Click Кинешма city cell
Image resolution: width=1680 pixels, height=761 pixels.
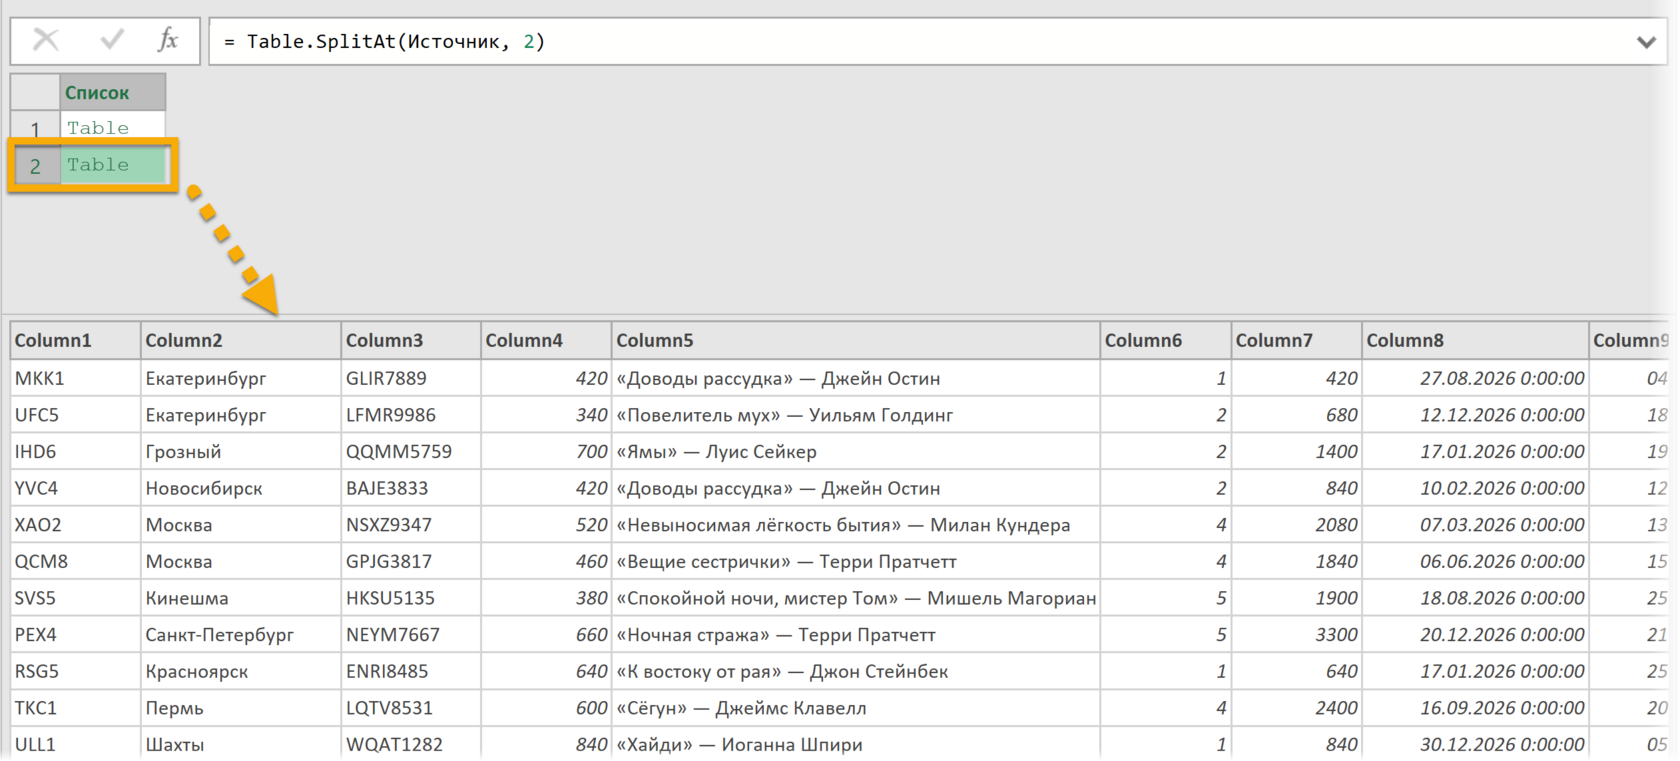241,598
